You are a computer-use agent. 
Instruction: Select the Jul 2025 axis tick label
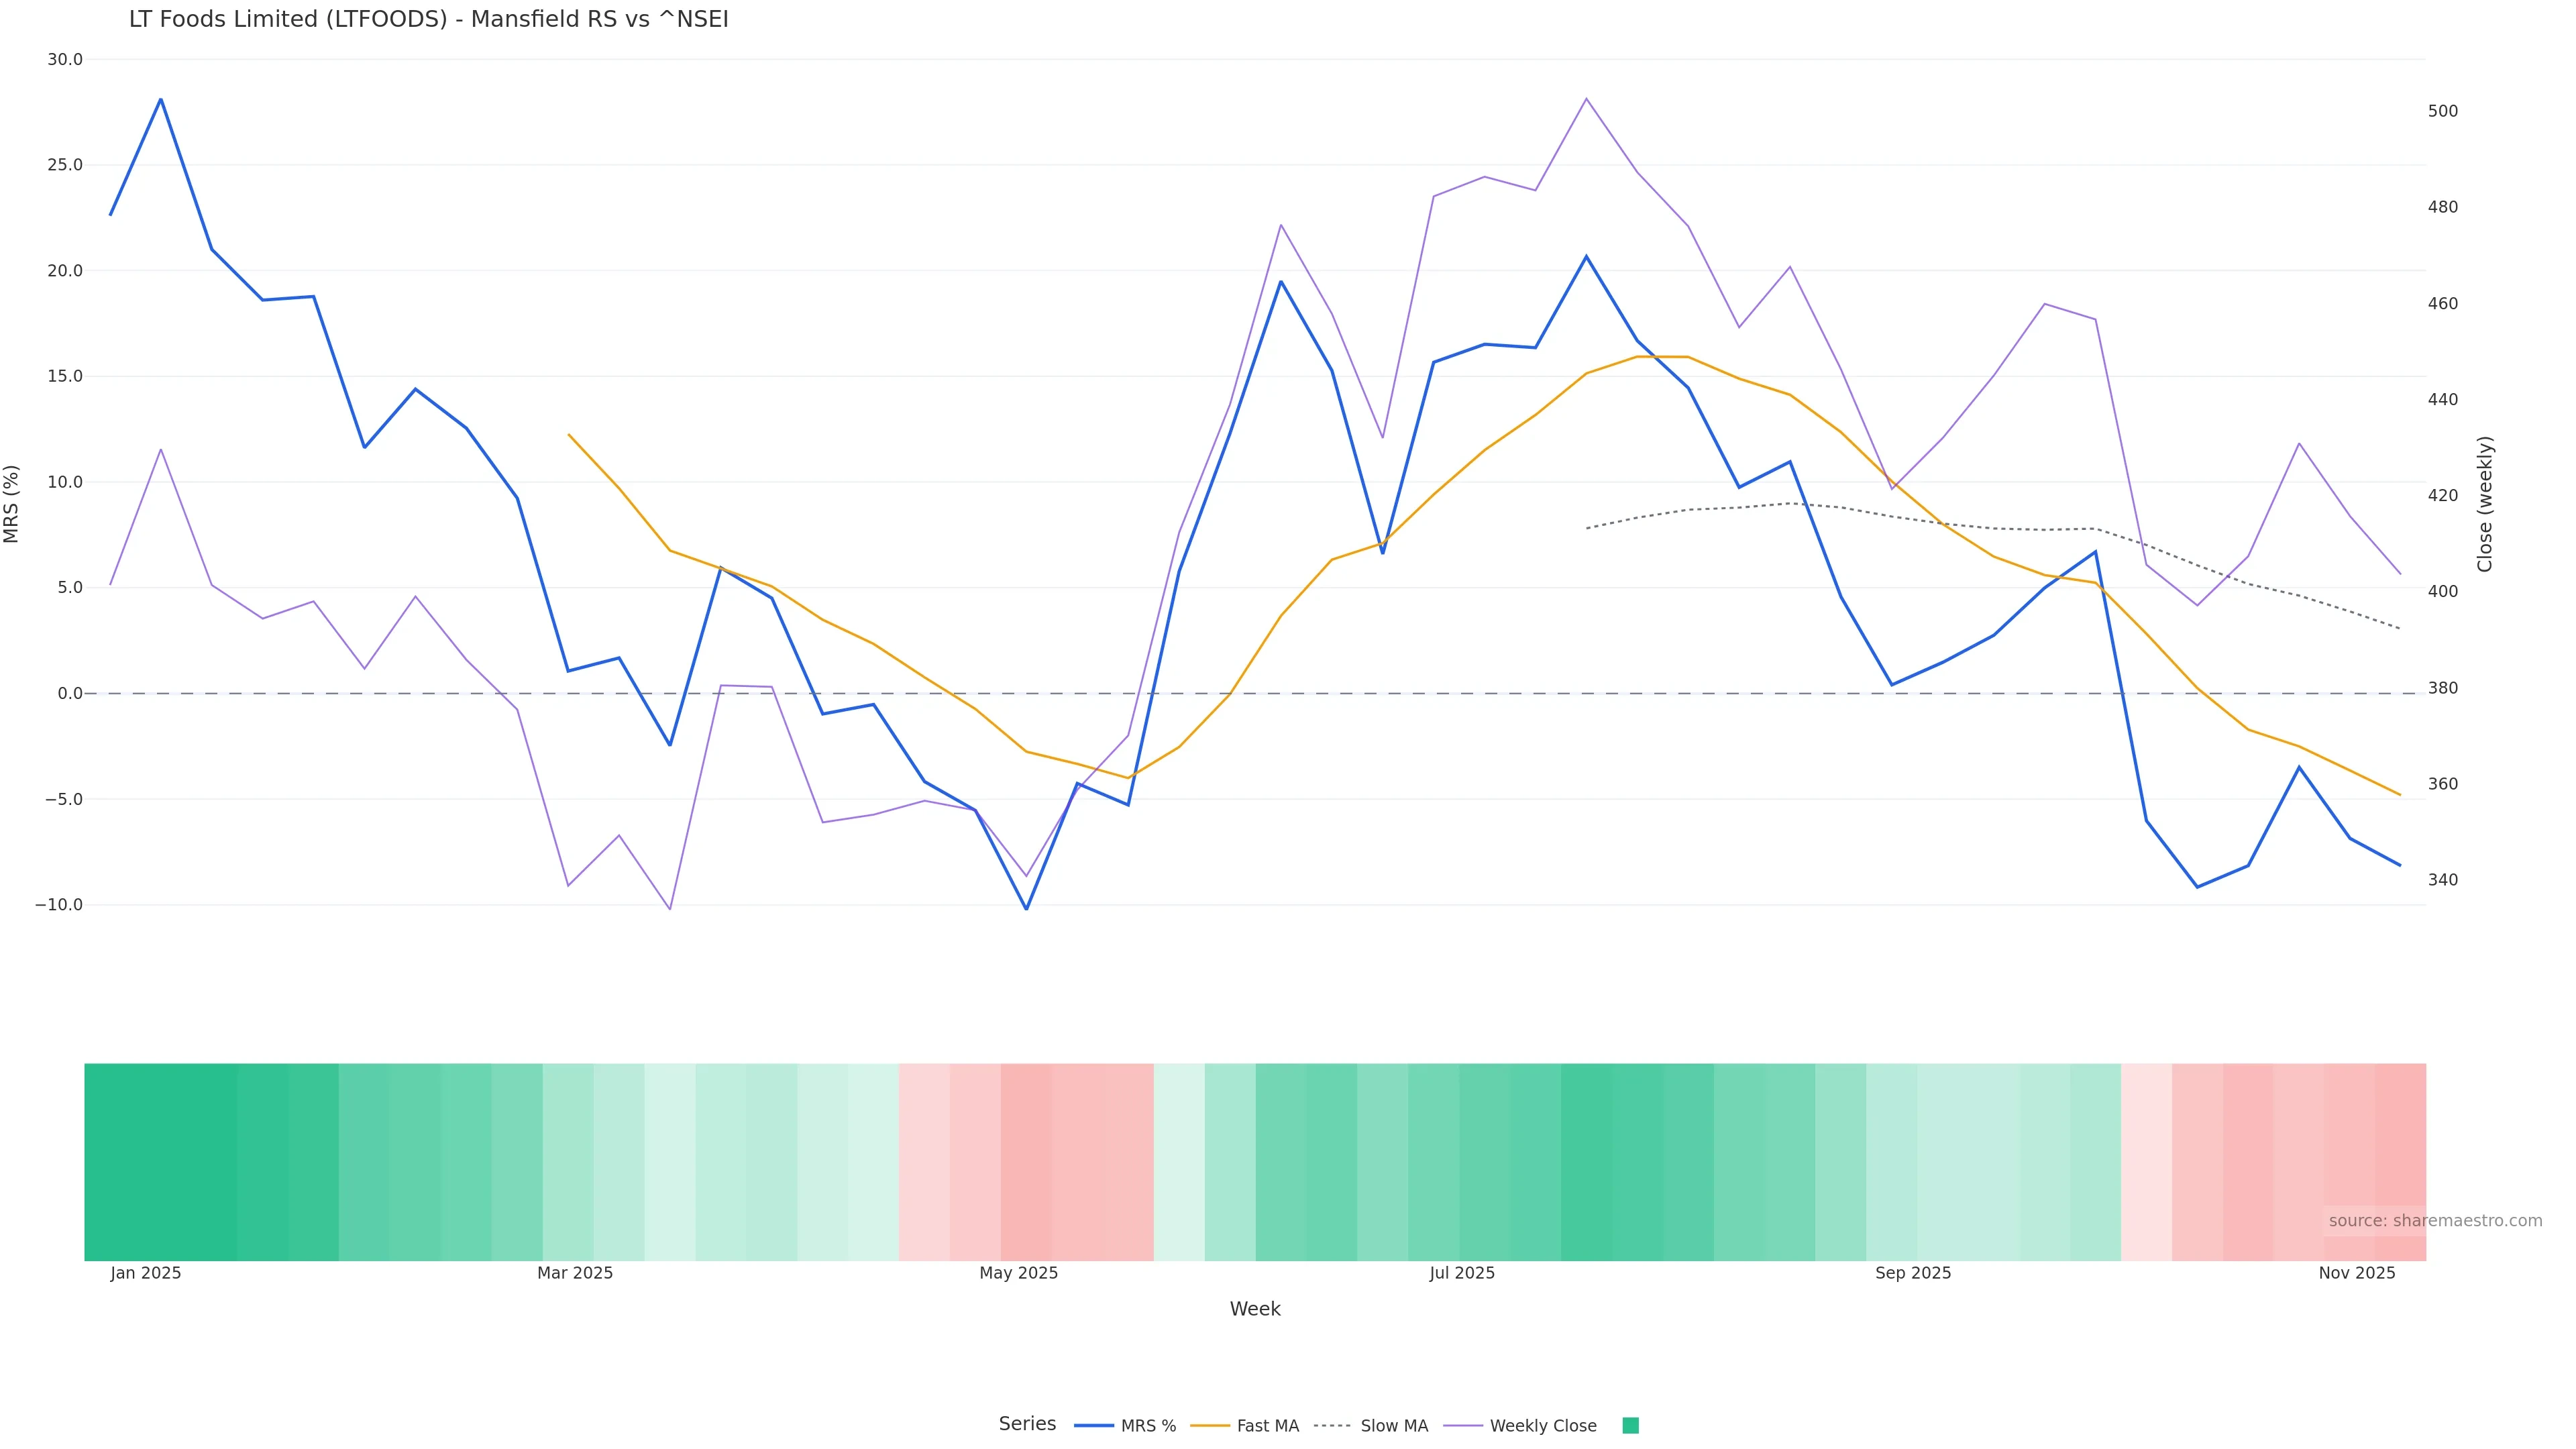pos(1462,1273)
